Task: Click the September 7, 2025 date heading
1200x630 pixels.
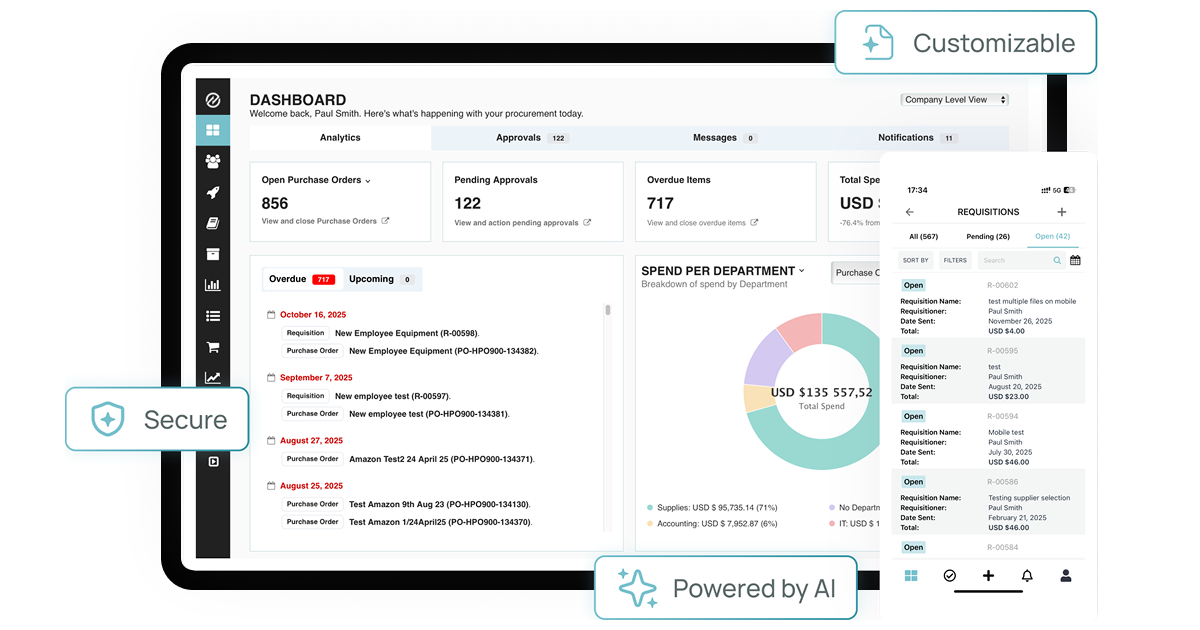Action: point(316,378)
